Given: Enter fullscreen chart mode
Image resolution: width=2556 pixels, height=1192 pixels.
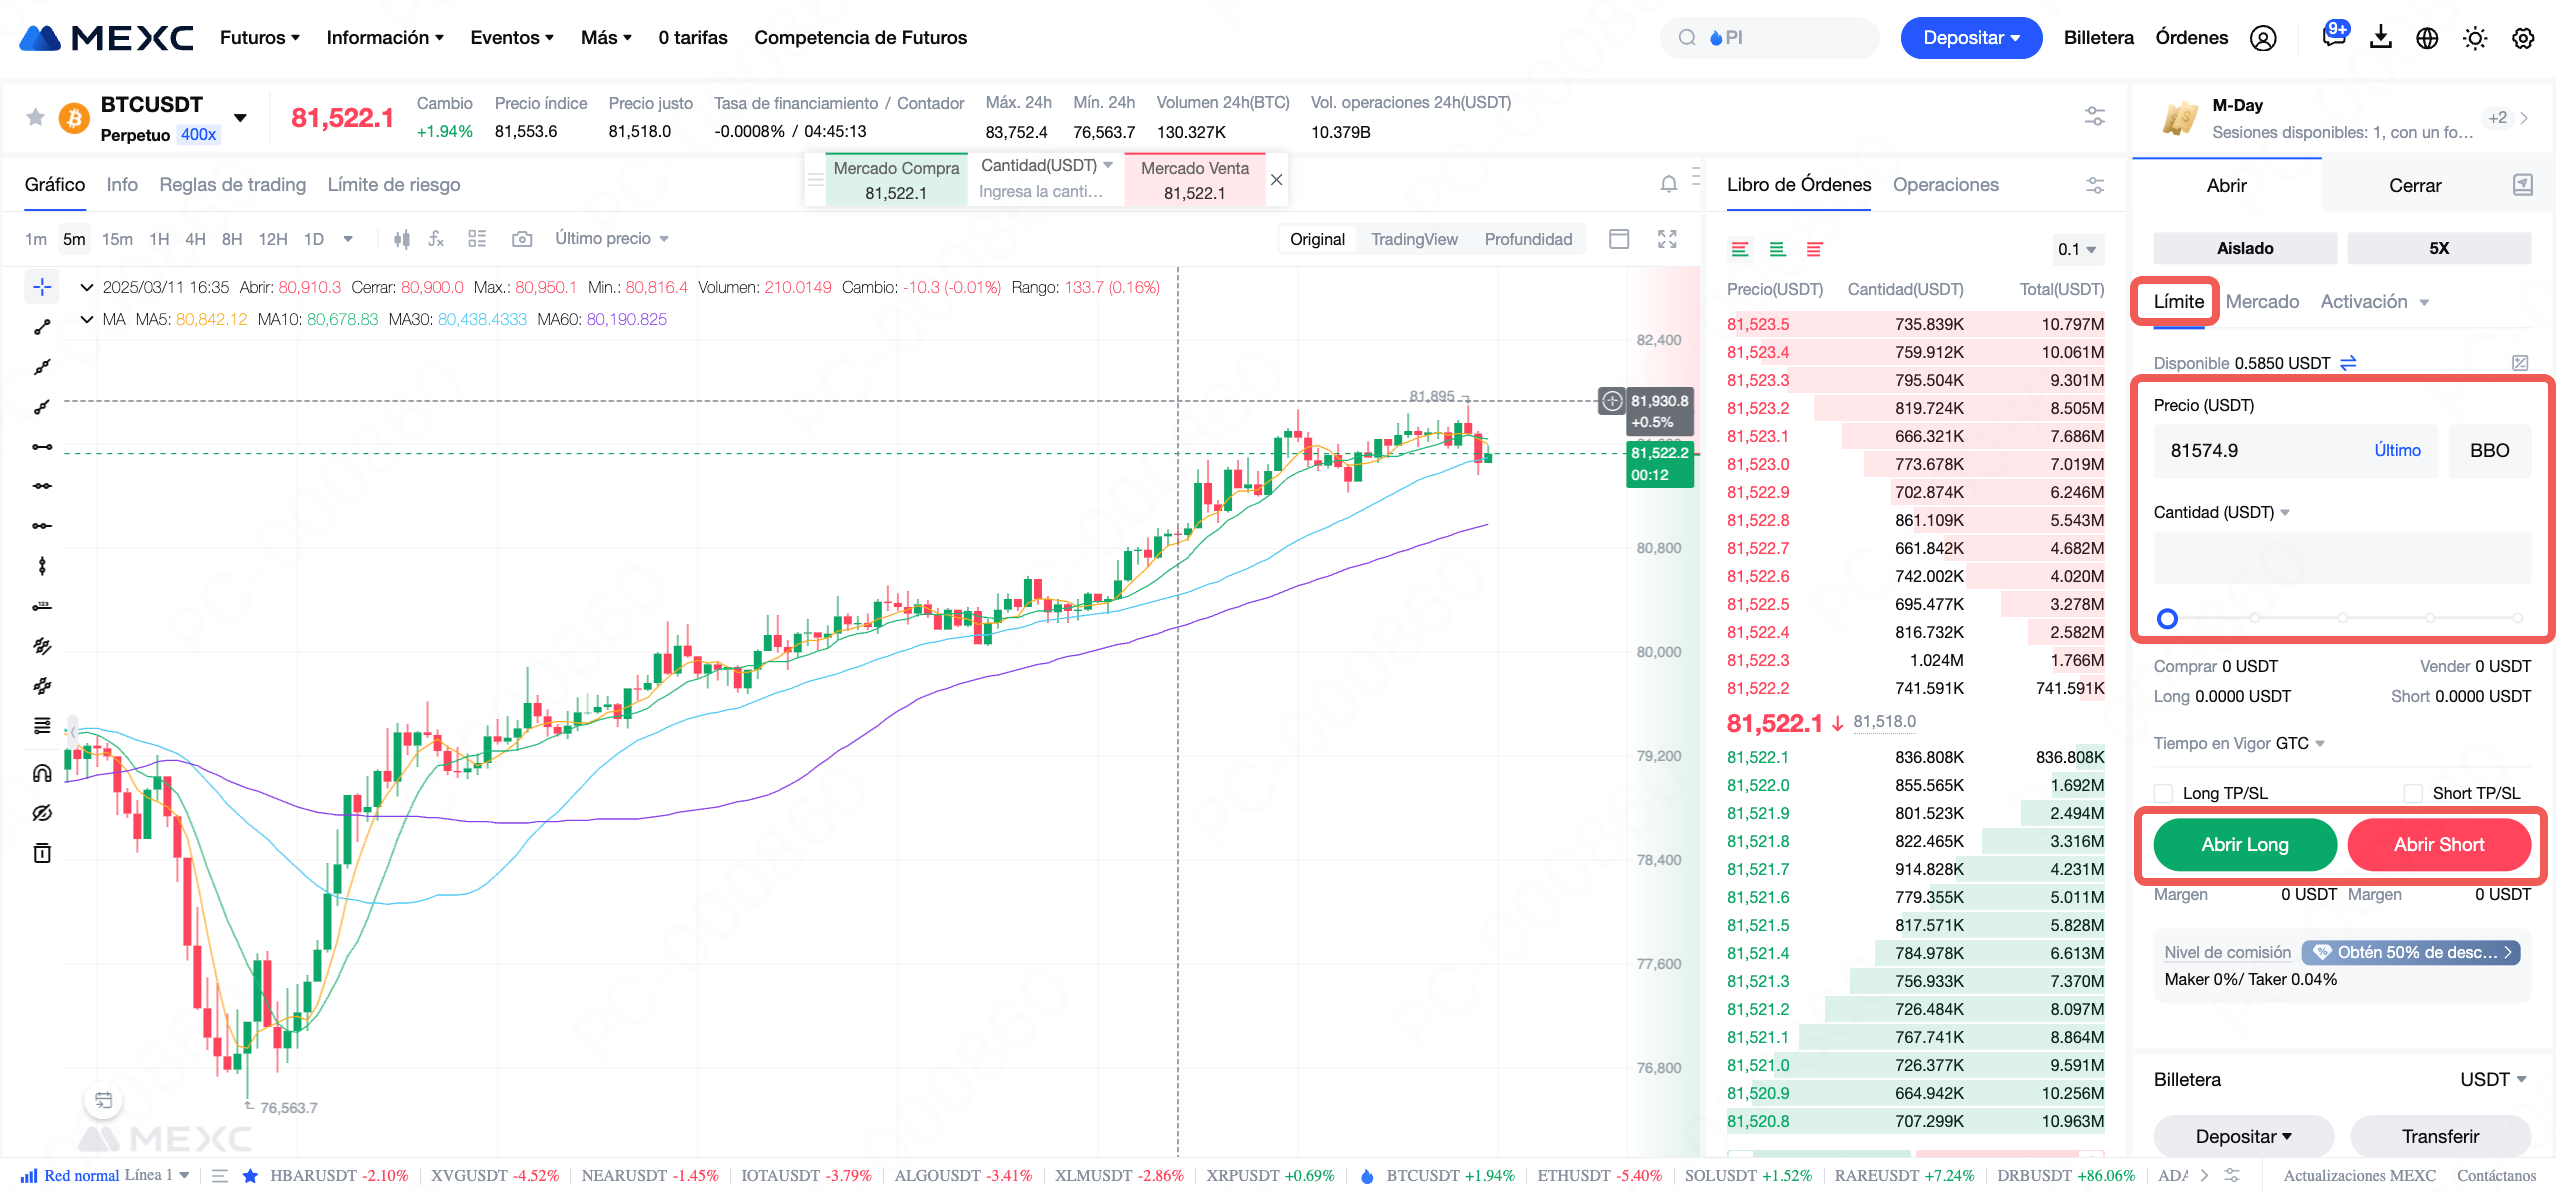Looking at the screenshot, I should pos(1667,239).
